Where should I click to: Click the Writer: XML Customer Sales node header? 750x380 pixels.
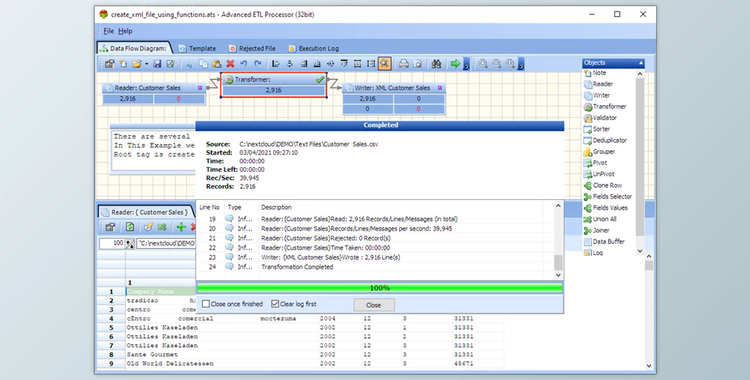coord(394,88)
